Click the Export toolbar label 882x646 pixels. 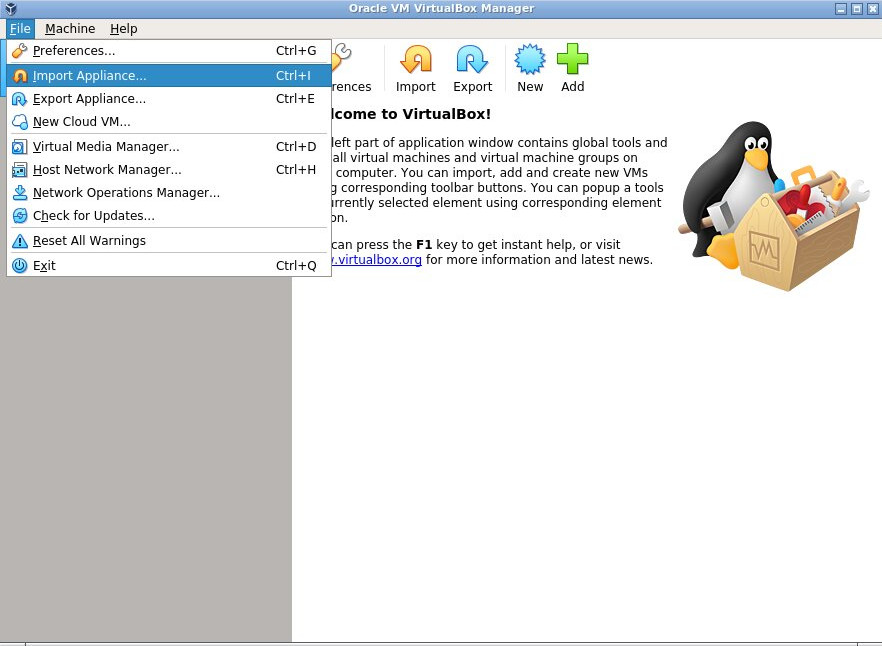pyautogui.click(x=472, y=87)
